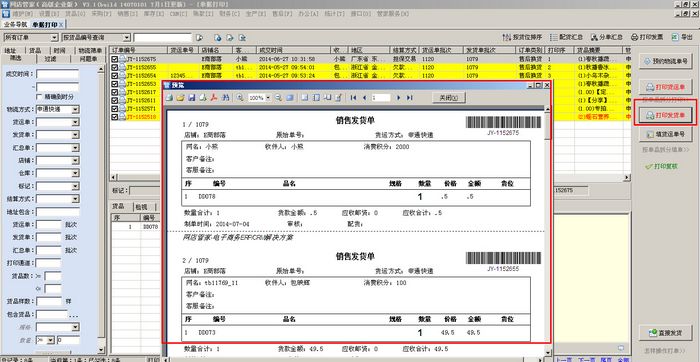The width and height of the screenshot is (700, 362).
Task: Open the 物流方式 dropdown
Action: point(75,109)
